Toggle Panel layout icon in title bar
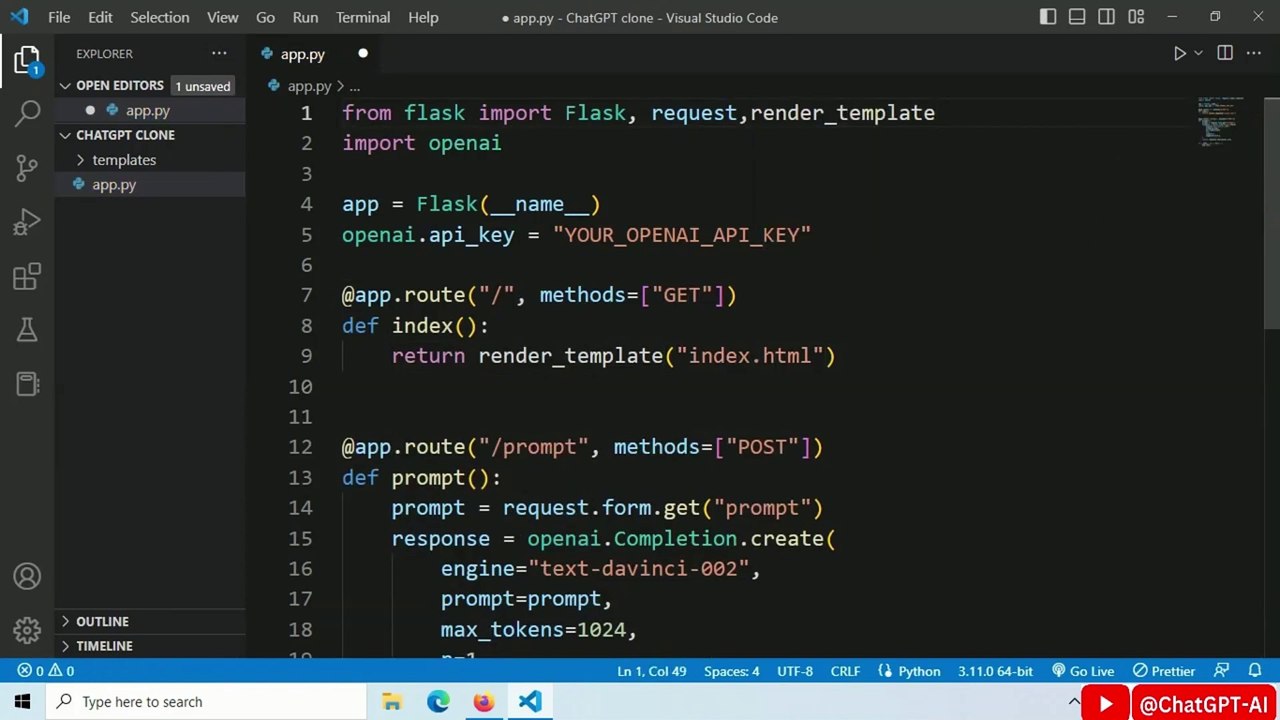Screen dimensions: 1280x720 (x=1077, y=17)
